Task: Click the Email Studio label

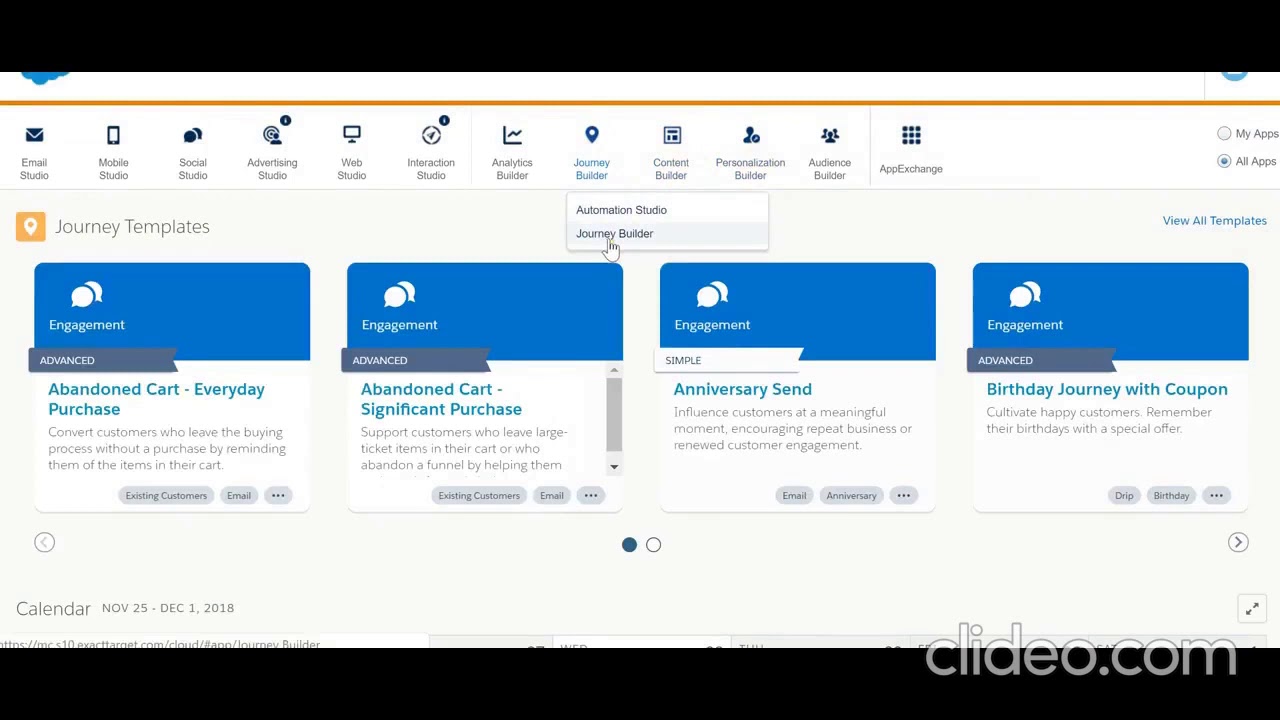Action: [x=34, y=169]
